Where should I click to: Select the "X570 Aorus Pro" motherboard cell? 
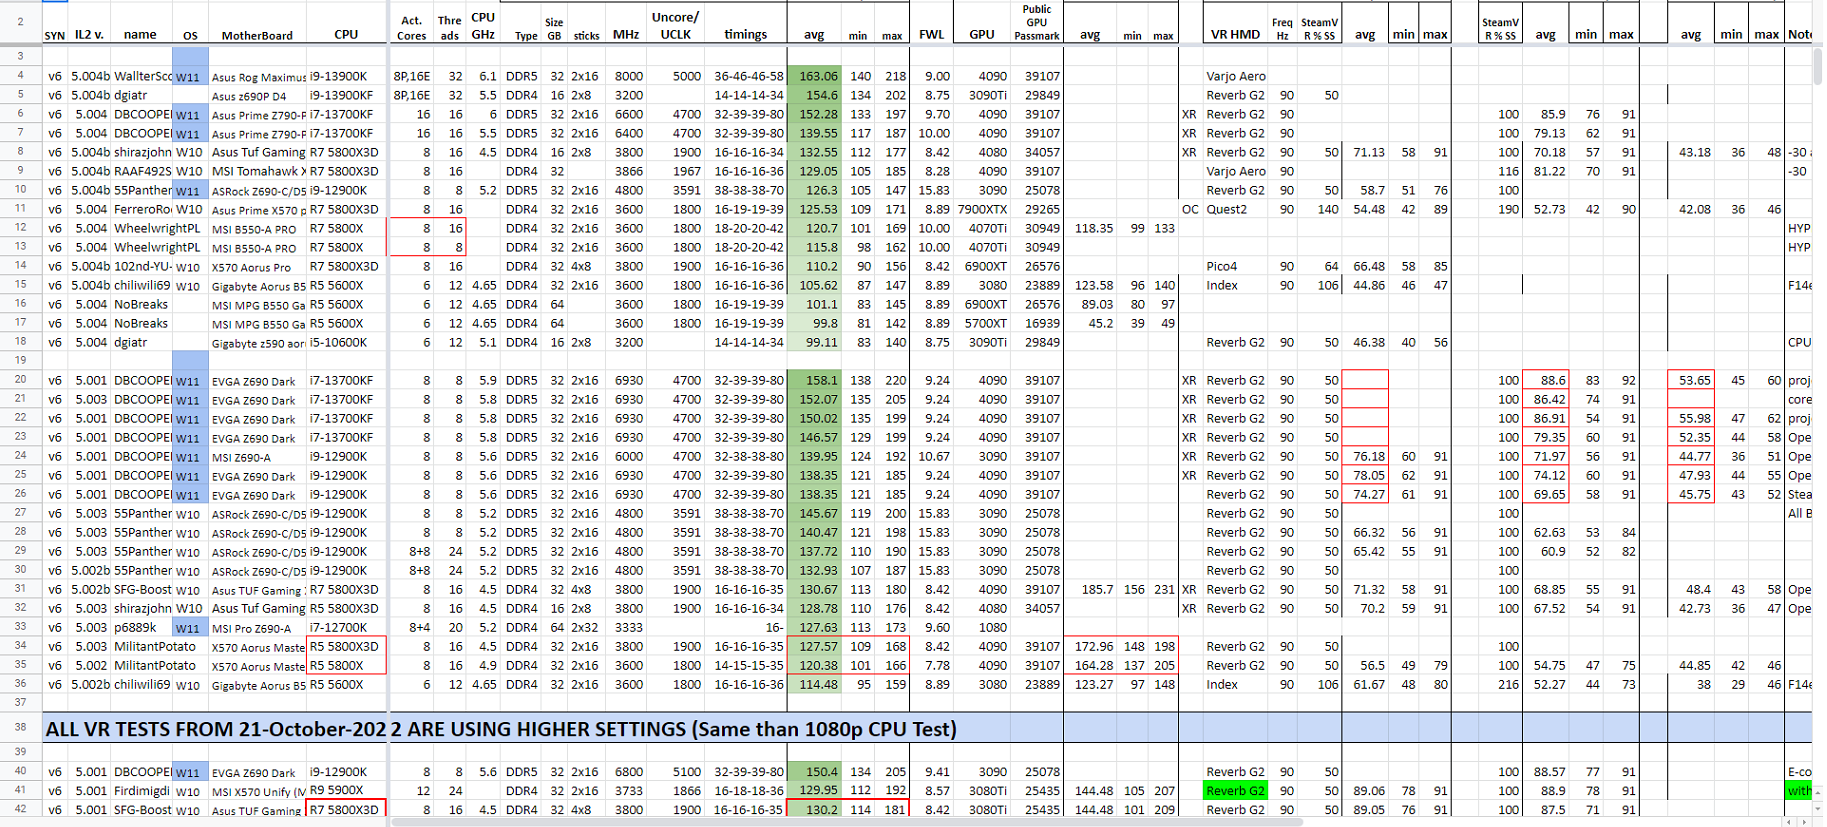click(258, 266)
